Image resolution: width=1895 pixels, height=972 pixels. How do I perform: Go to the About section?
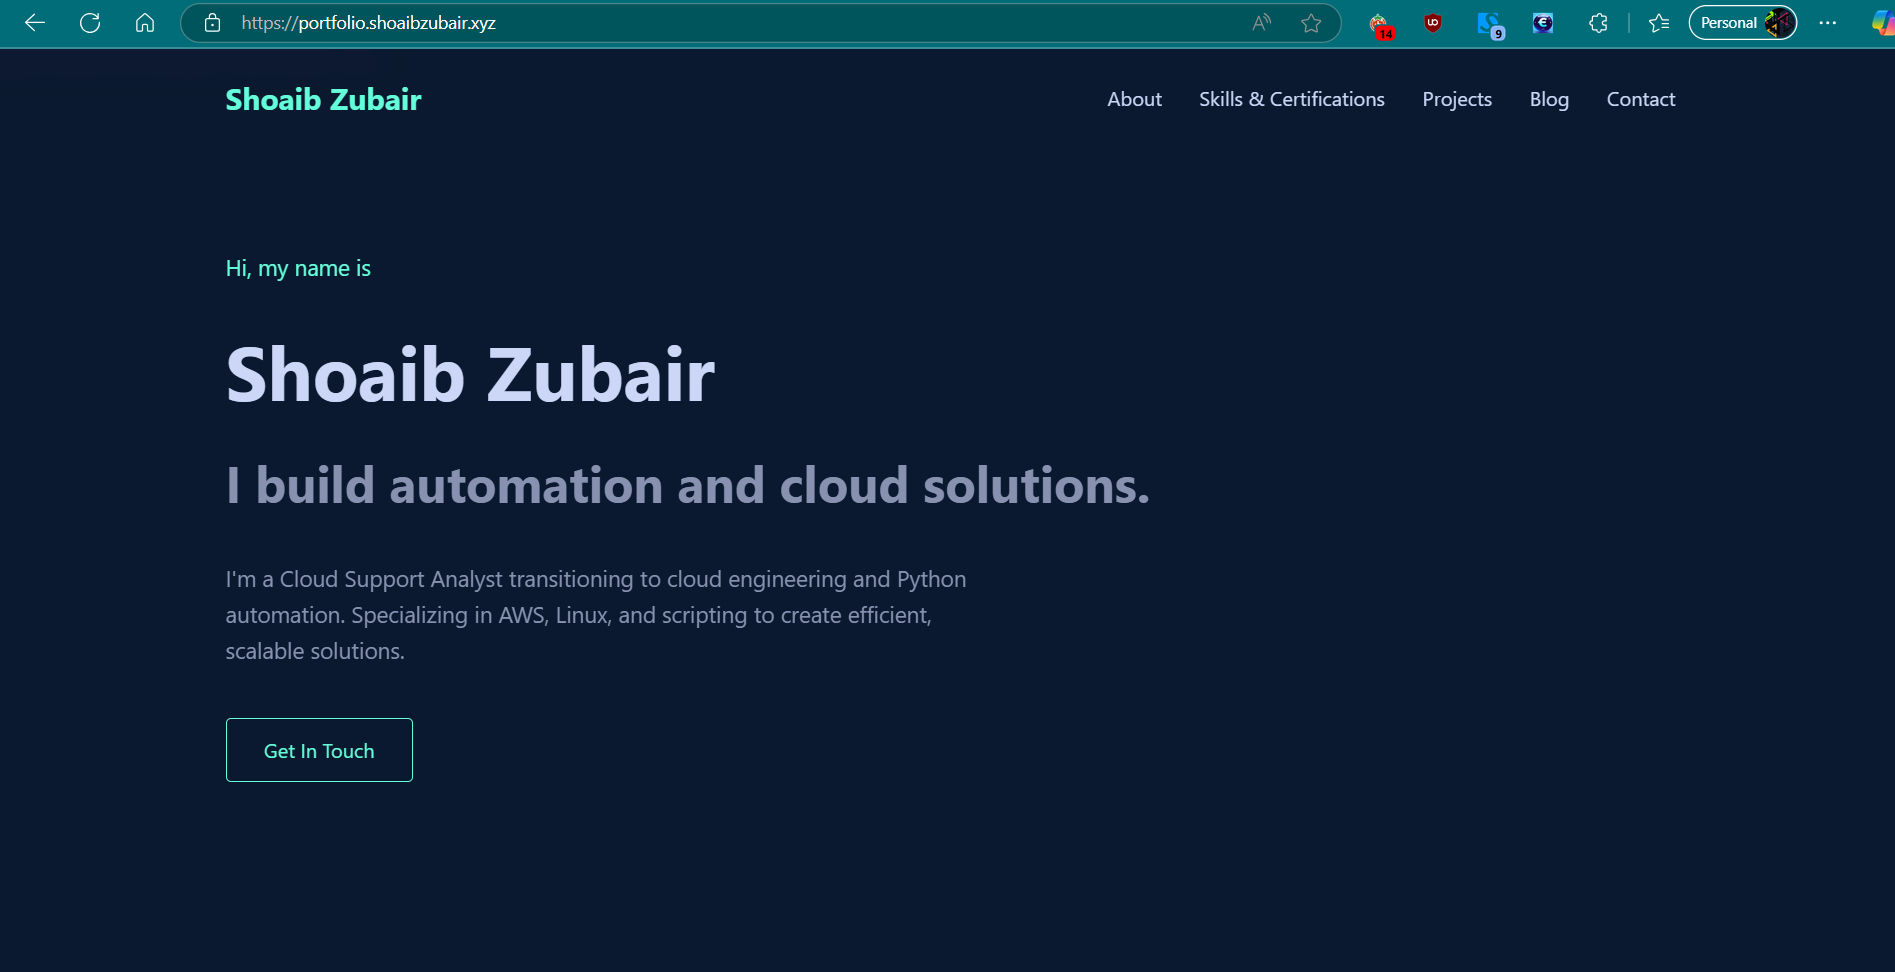[x=1134, y=99]
